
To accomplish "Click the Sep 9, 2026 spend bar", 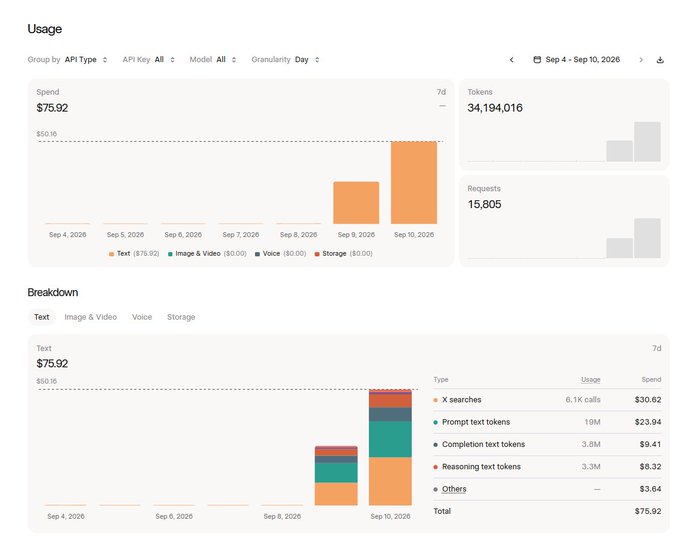I will [x=356, y=203].
